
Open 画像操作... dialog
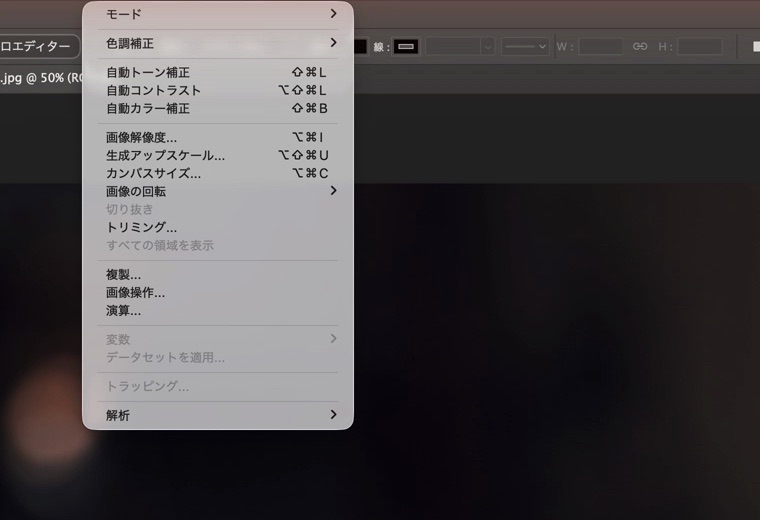click(x=218, y=292)
